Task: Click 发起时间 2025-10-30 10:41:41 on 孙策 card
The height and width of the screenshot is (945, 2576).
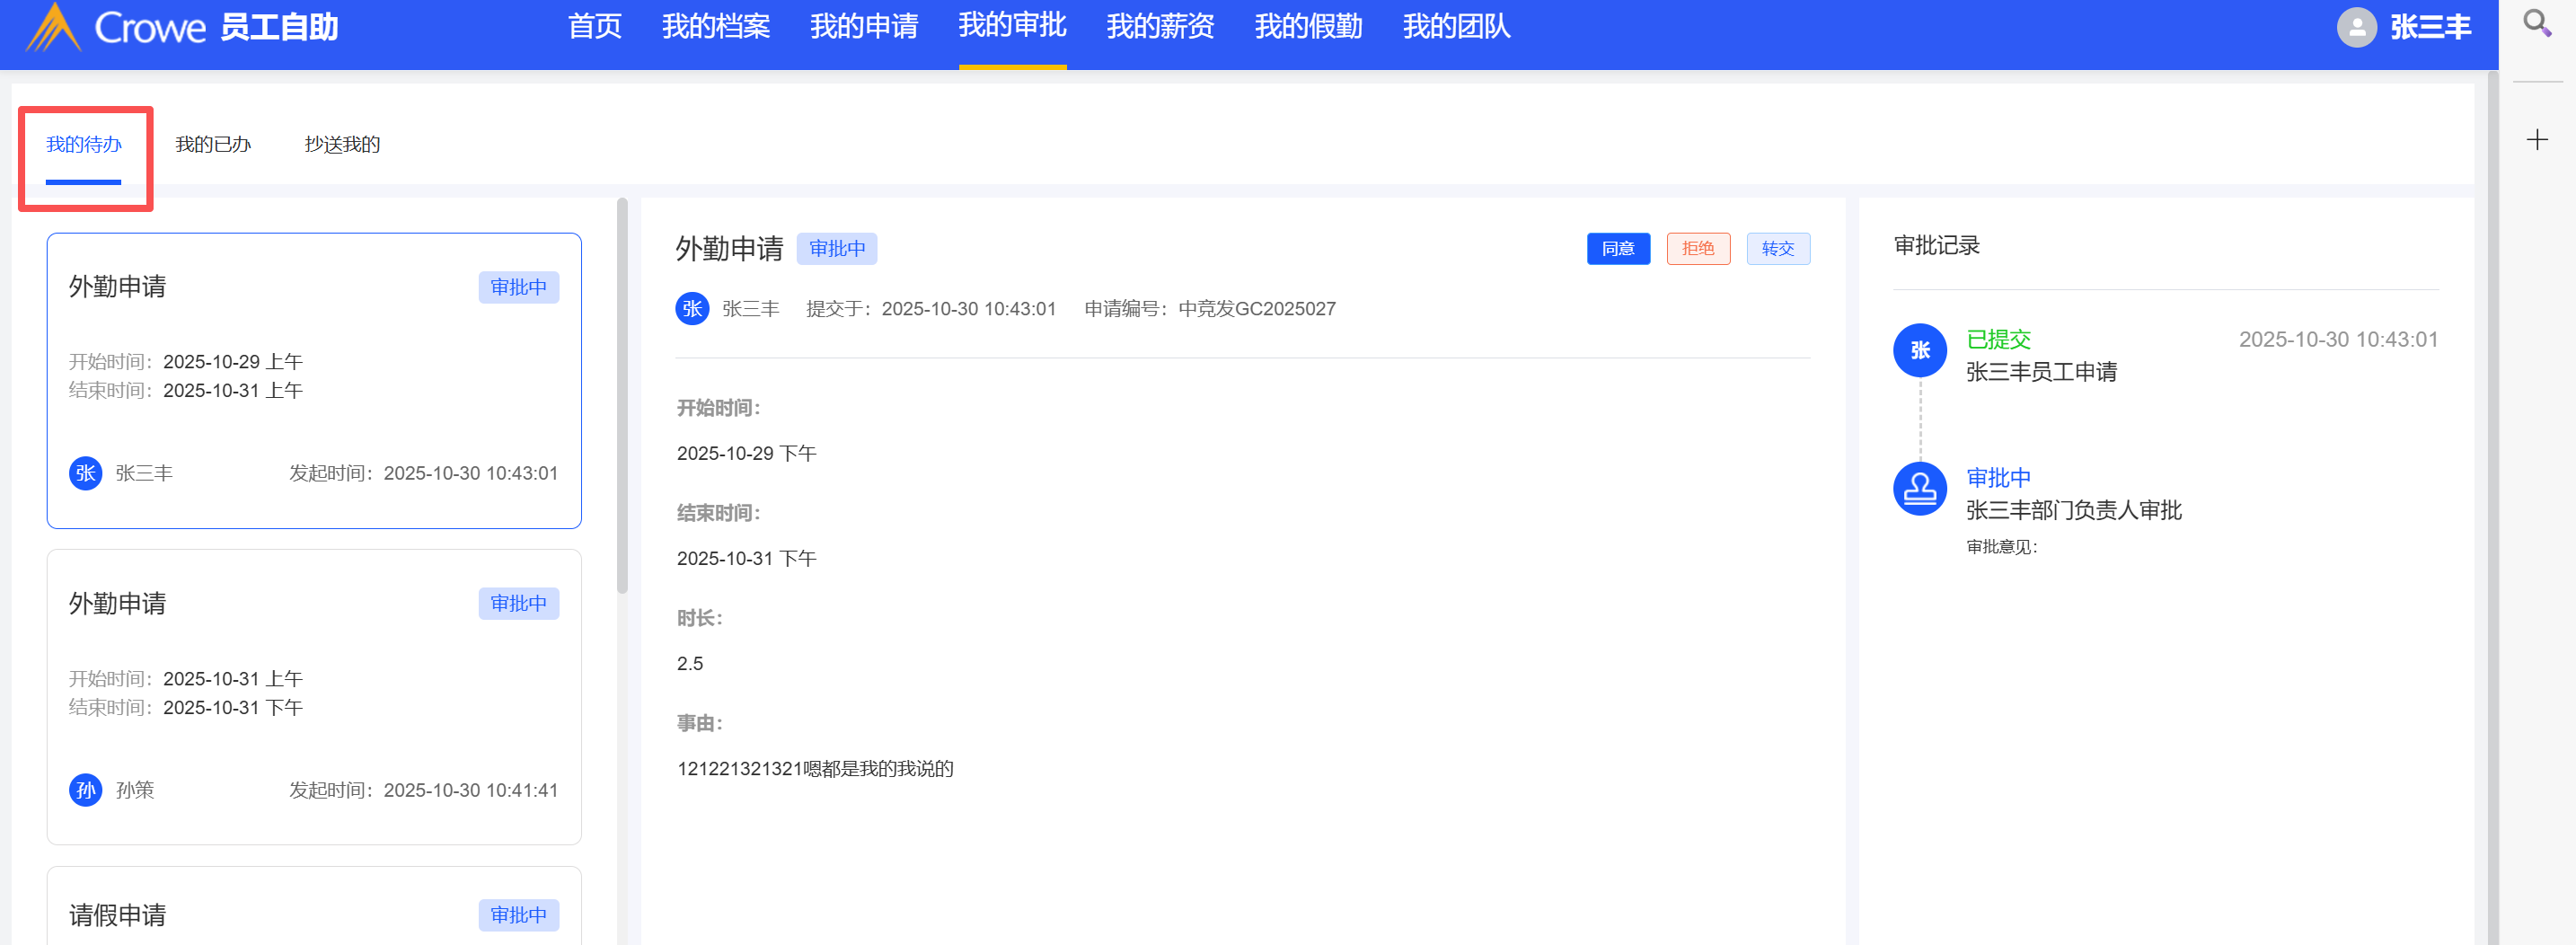Action: 423,790
